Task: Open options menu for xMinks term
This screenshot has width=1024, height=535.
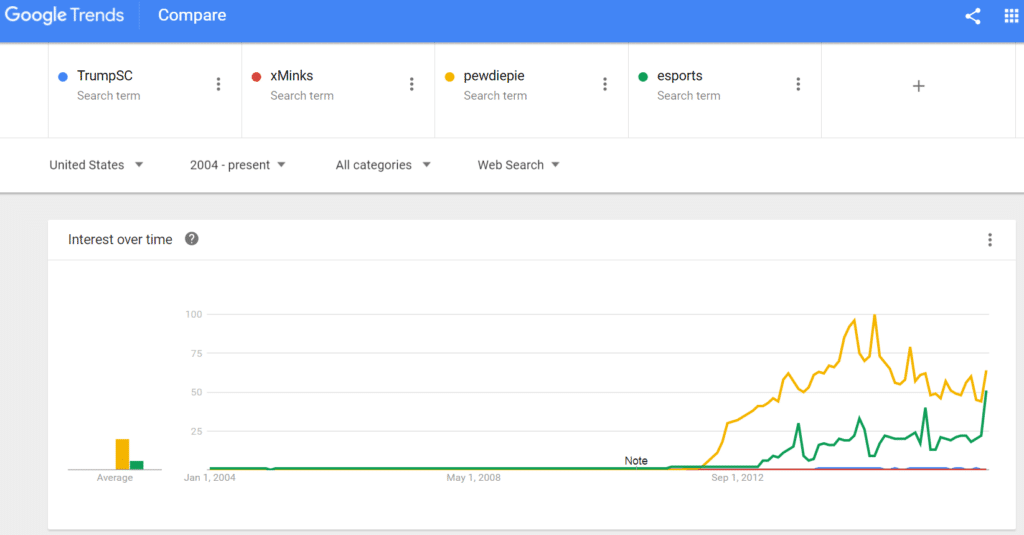Action: 411,84
